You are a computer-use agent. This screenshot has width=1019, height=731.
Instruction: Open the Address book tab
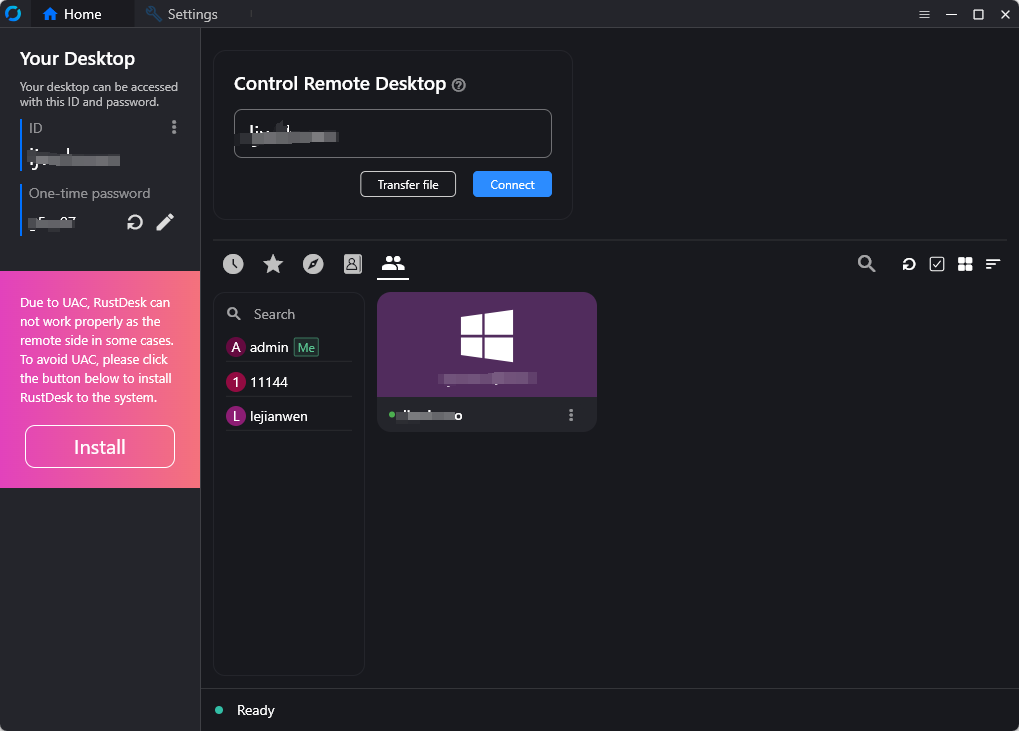352,264
